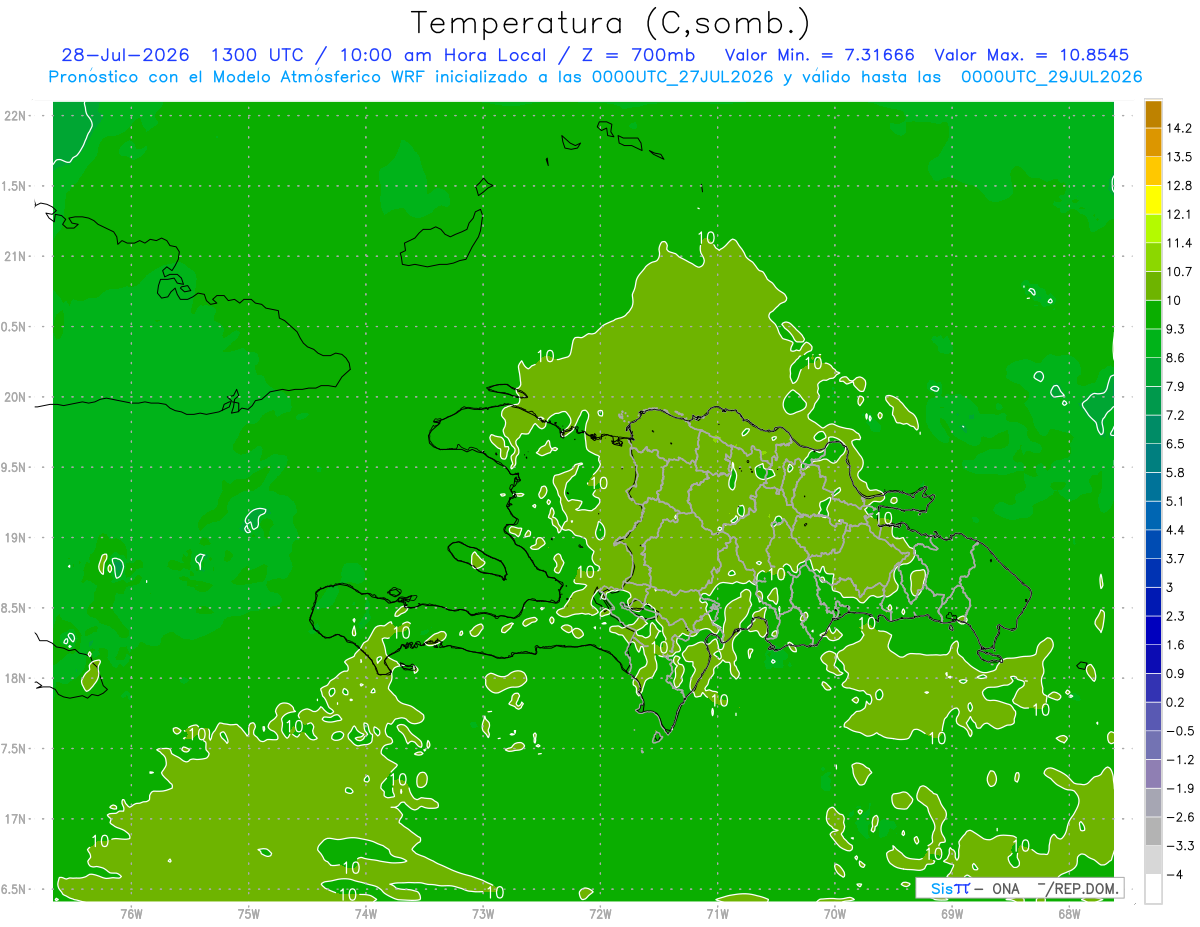
Task: Click the legend swatch between 12.8 and 13.5
Action: [x=1153, y=171]
